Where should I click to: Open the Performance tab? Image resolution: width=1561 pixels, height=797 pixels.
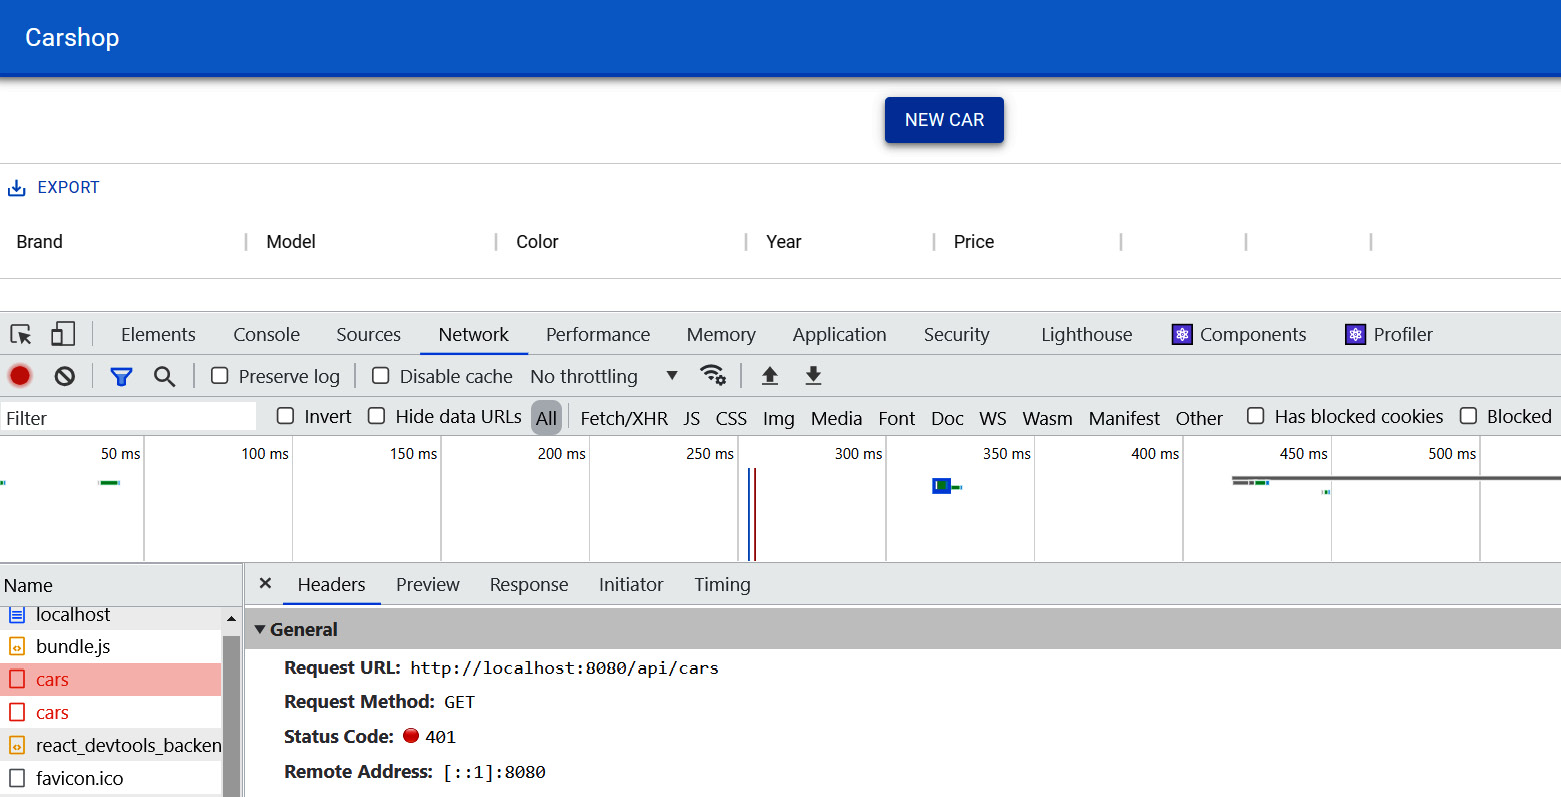[x=598, y=335]
